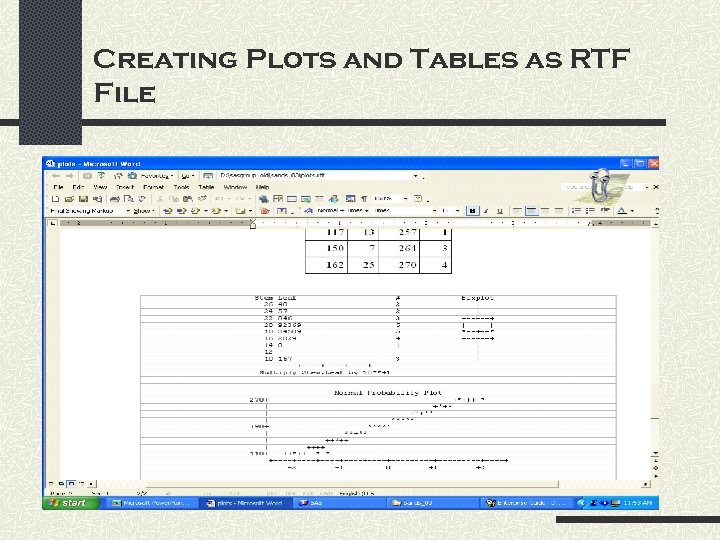Click the Numbering list icon
The height and width of the screenshot is (540, 720).
(576, 211)
